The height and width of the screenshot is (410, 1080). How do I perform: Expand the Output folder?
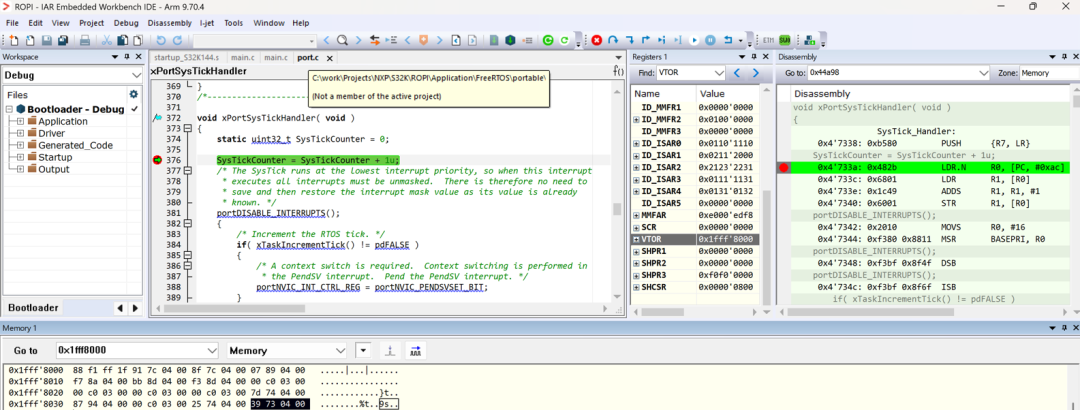pos(21,170)
